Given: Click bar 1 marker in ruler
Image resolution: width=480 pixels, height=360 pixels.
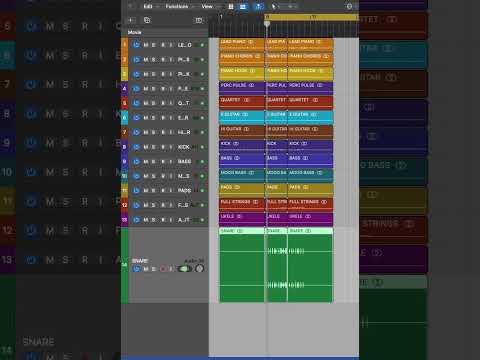Looking at the screenshot, I should 221,17.
